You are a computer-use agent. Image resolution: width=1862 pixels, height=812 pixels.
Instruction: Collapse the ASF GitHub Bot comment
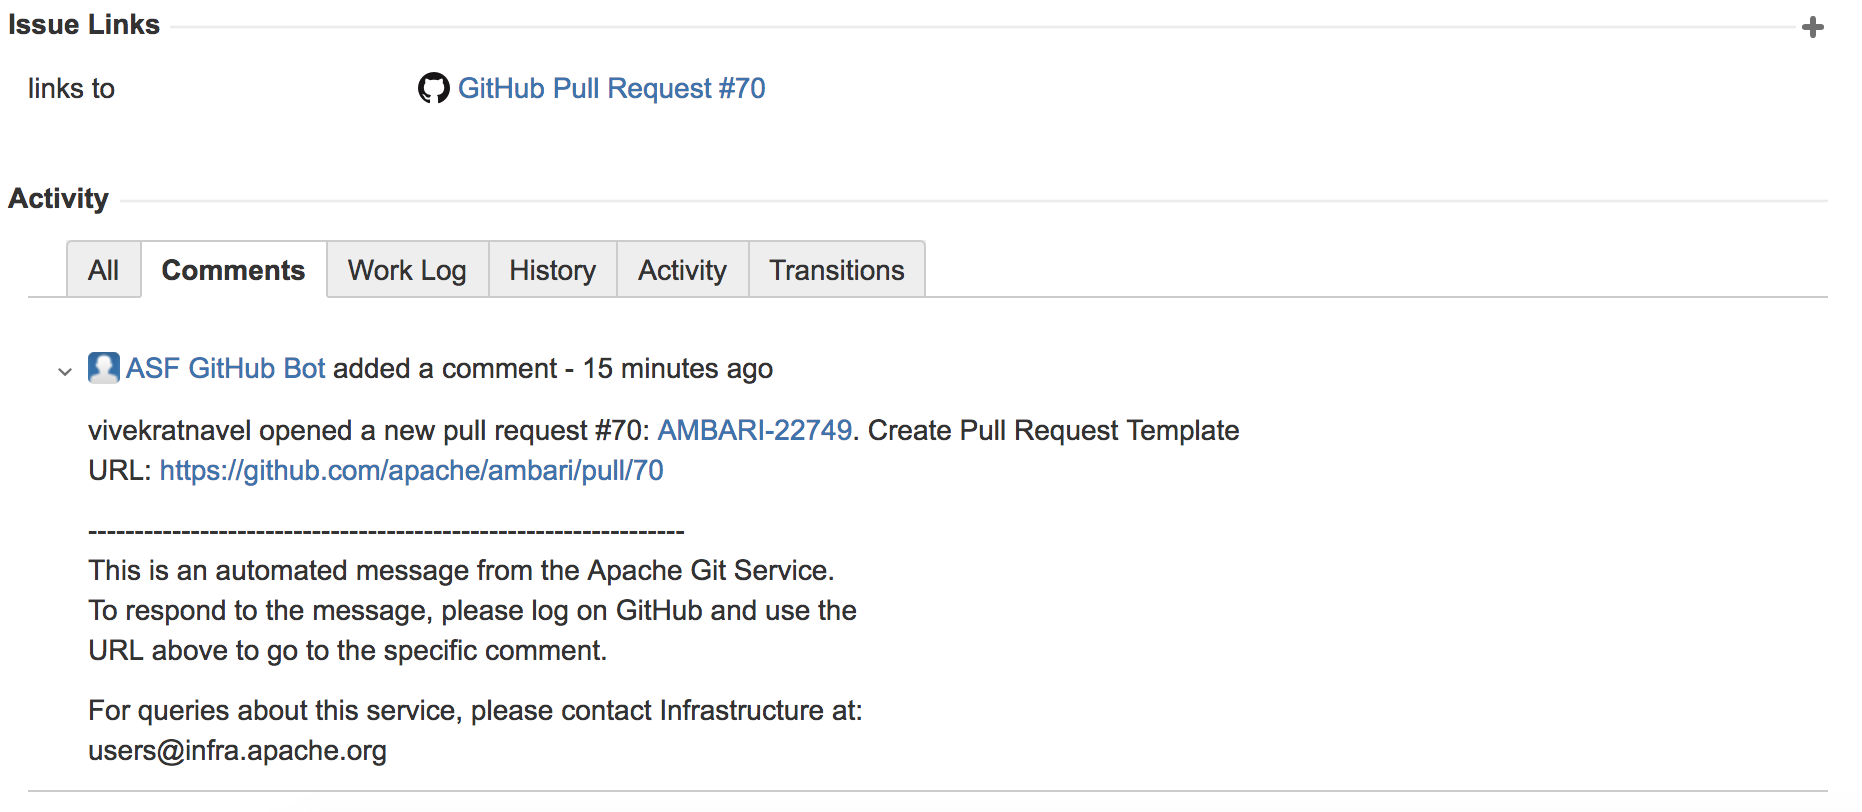coord(65,371)
